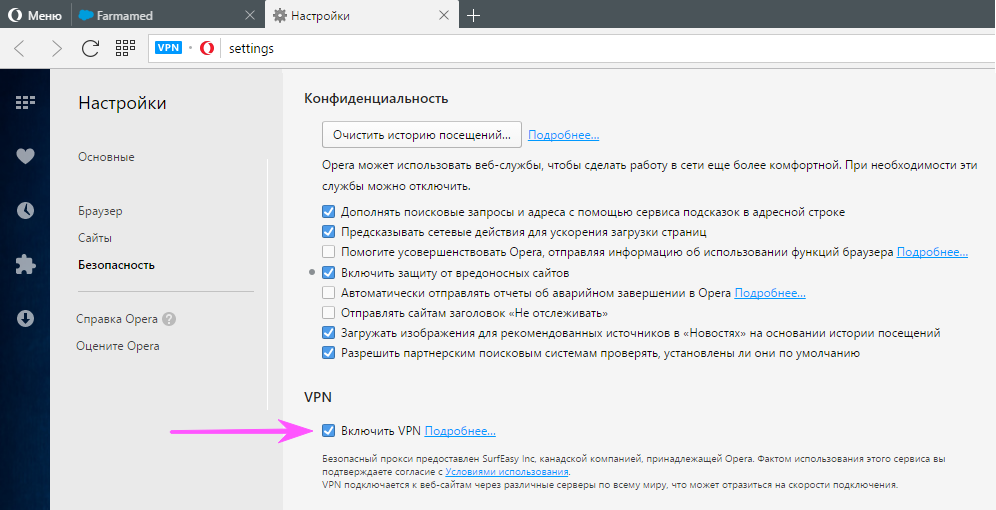Screen dimensions: 996x510
Task: Open the Opera Меню button
Action: 35,16
